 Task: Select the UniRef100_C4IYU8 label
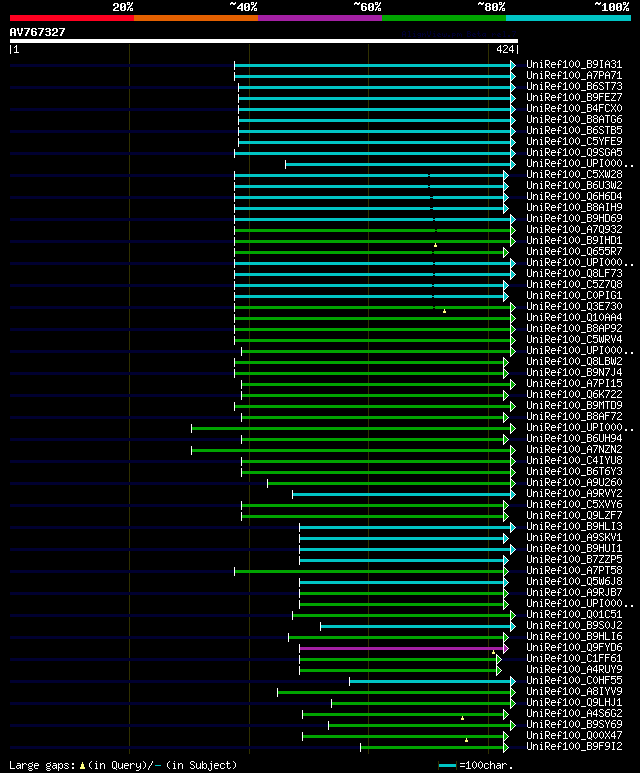pyautogui.click(x=574, y=460)
